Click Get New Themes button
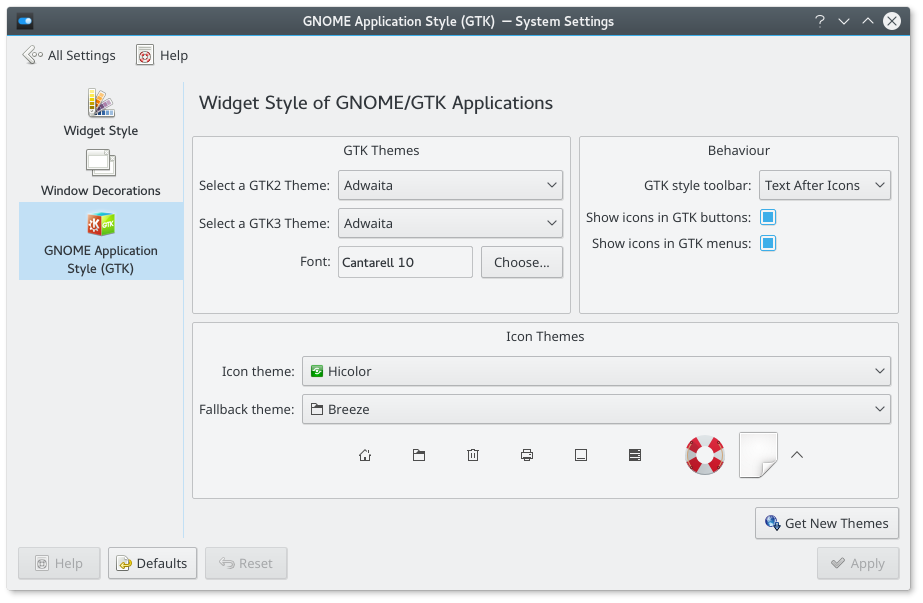The width and height of the screenshot is (923, 603). pos(826,523)
